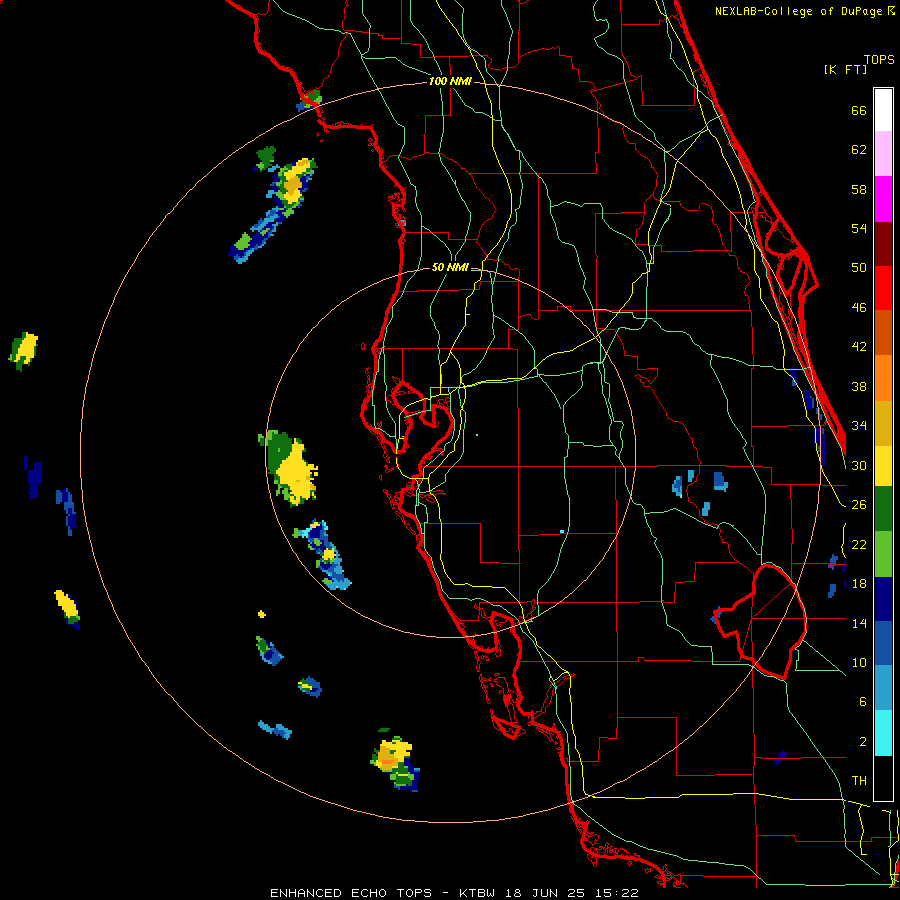Click the 'TH' threshold label
The width and height of the screenshot is (900, 900).
(859, 781)
